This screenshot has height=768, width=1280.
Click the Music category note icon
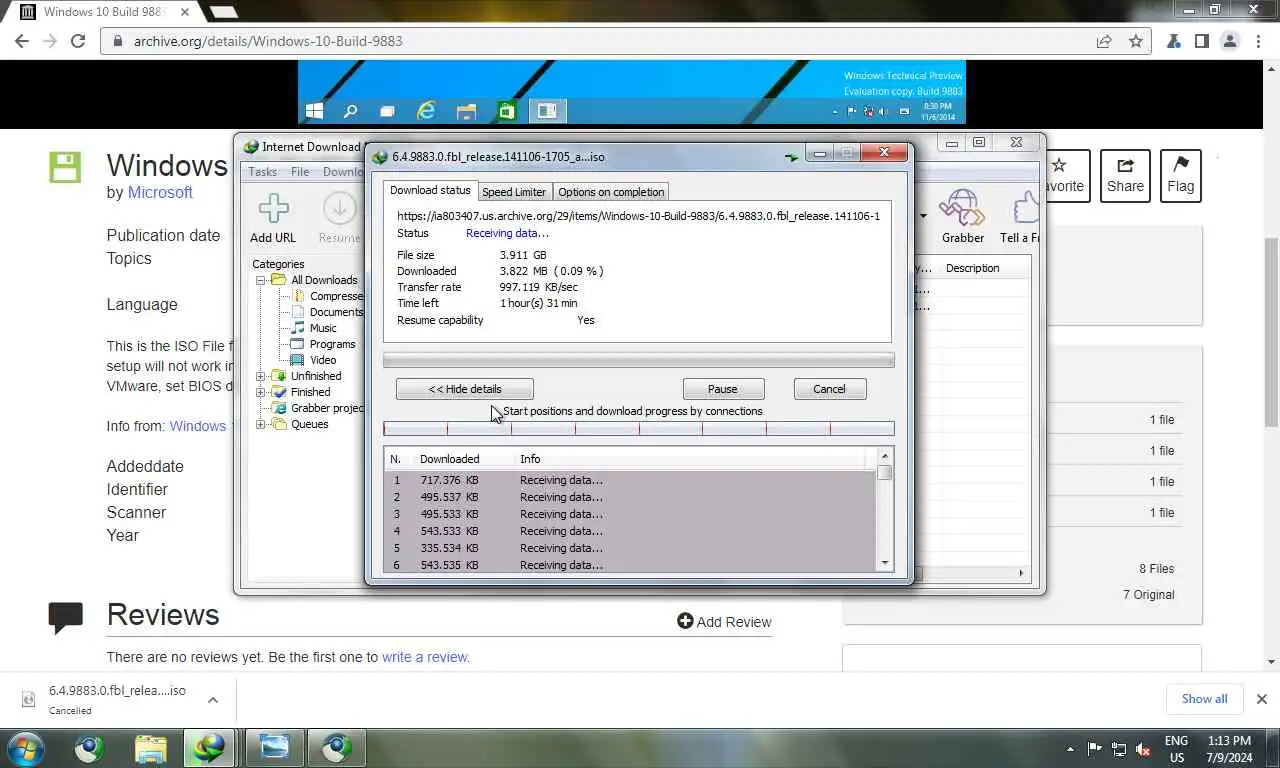click(297, 328)
